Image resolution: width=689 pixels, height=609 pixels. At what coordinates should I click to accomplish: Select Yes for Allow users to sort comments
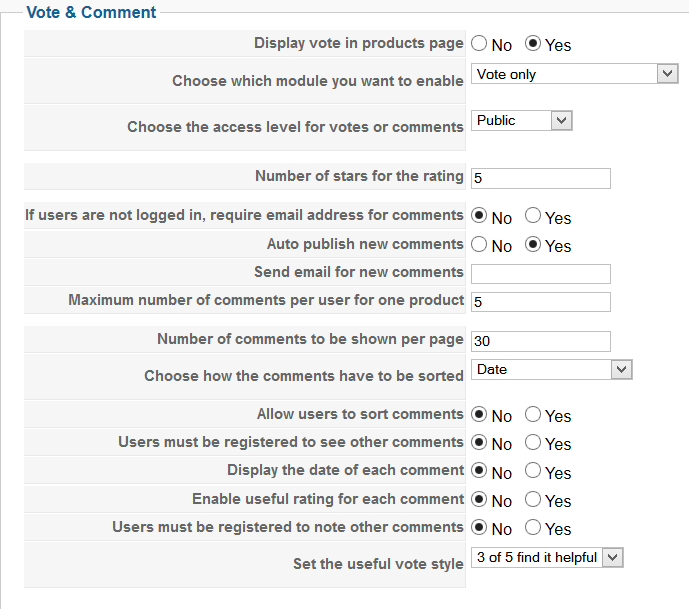coord(533,415)
